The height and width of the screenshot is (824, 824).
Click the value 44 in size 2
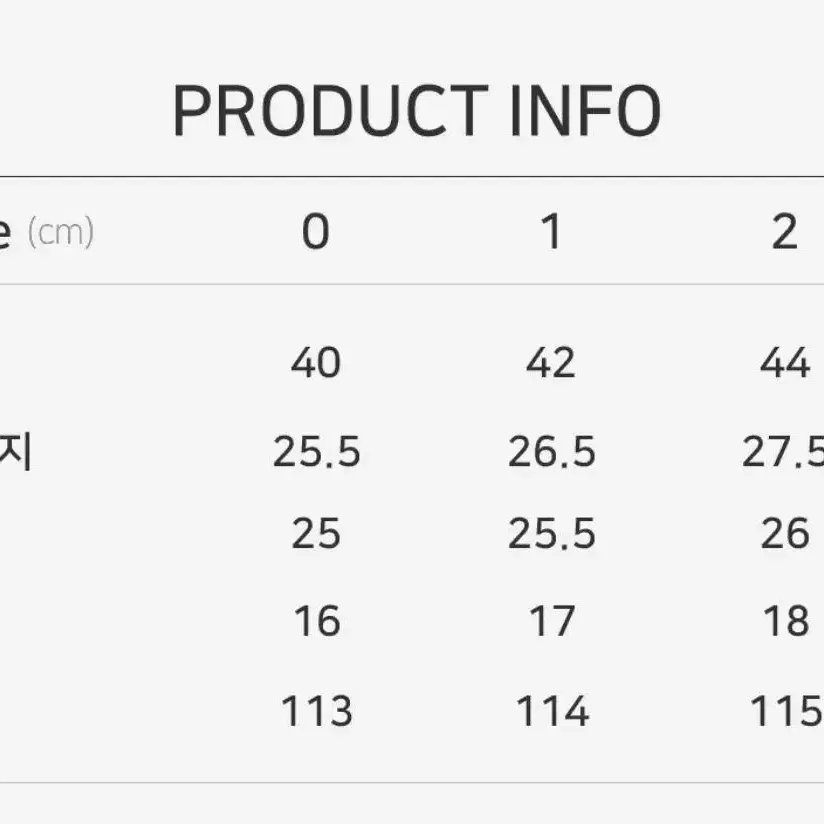(x=785, y=363)
